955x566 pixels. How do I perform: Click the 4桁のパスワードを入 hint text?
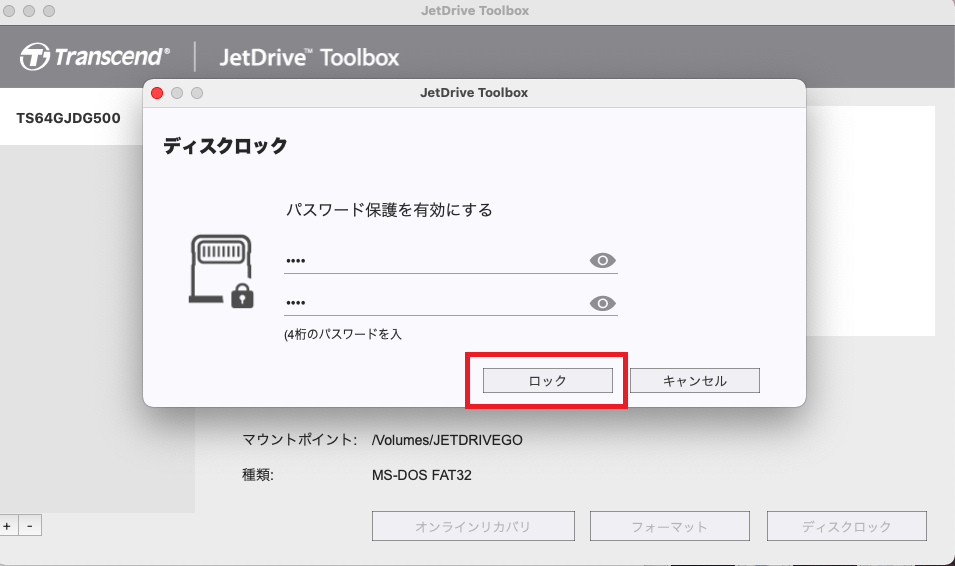(x=343, y=334)
